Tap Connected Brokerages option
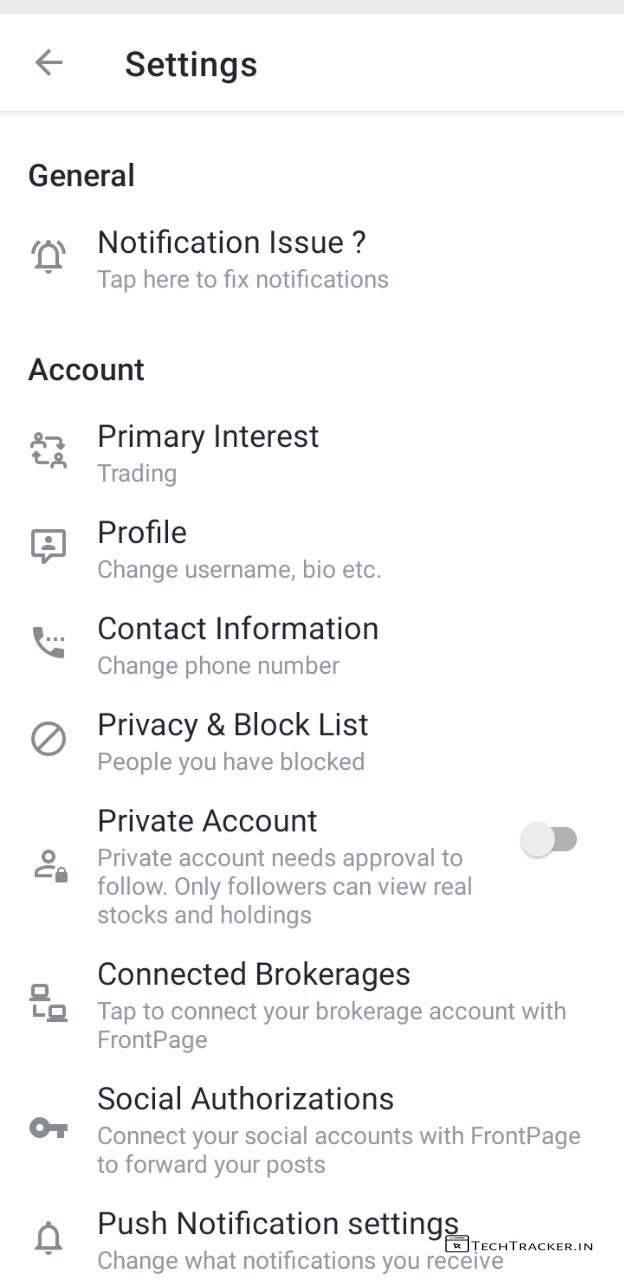This screenshot has height=1280, width=624. click(254, 974)
